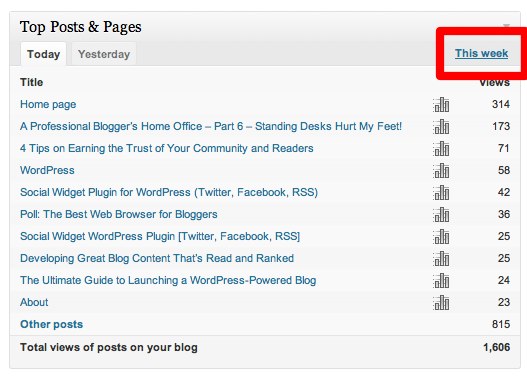This screenshot has width=527, height=378.
Task: Open the Home page link
Action: (48, 104)
